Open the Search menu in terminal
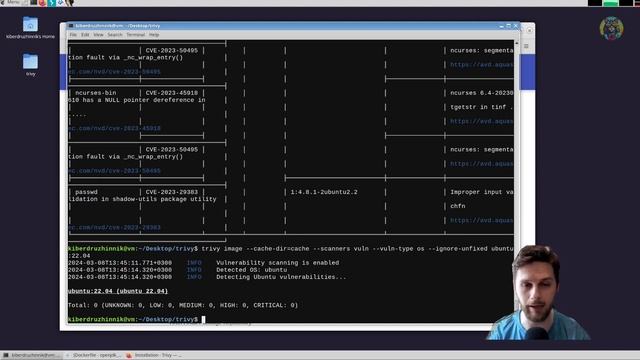The width and height of the screenshot is (640, 360). point(115,35)
